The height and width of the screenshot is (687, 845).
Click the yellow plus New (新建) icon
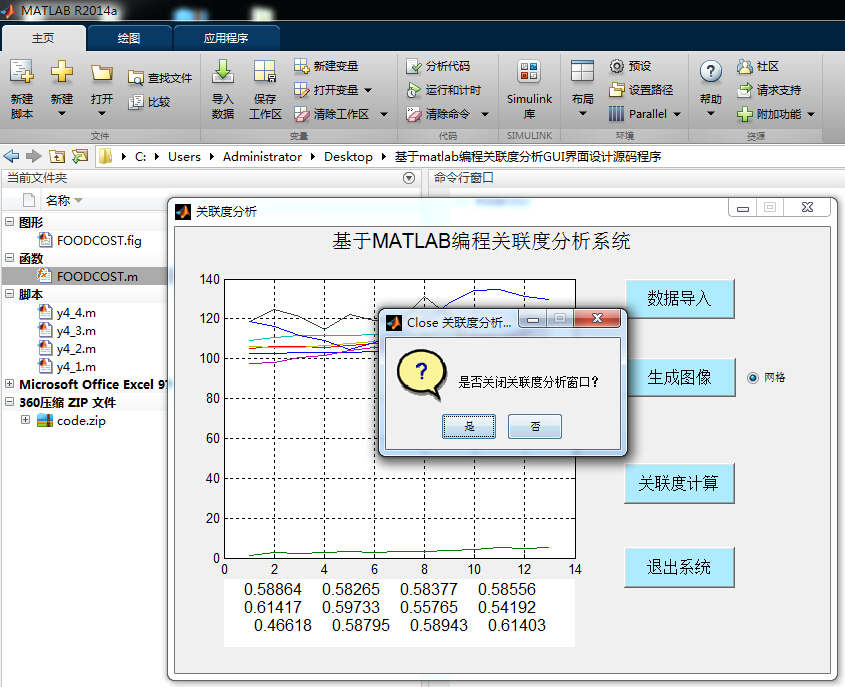[61, 71]
